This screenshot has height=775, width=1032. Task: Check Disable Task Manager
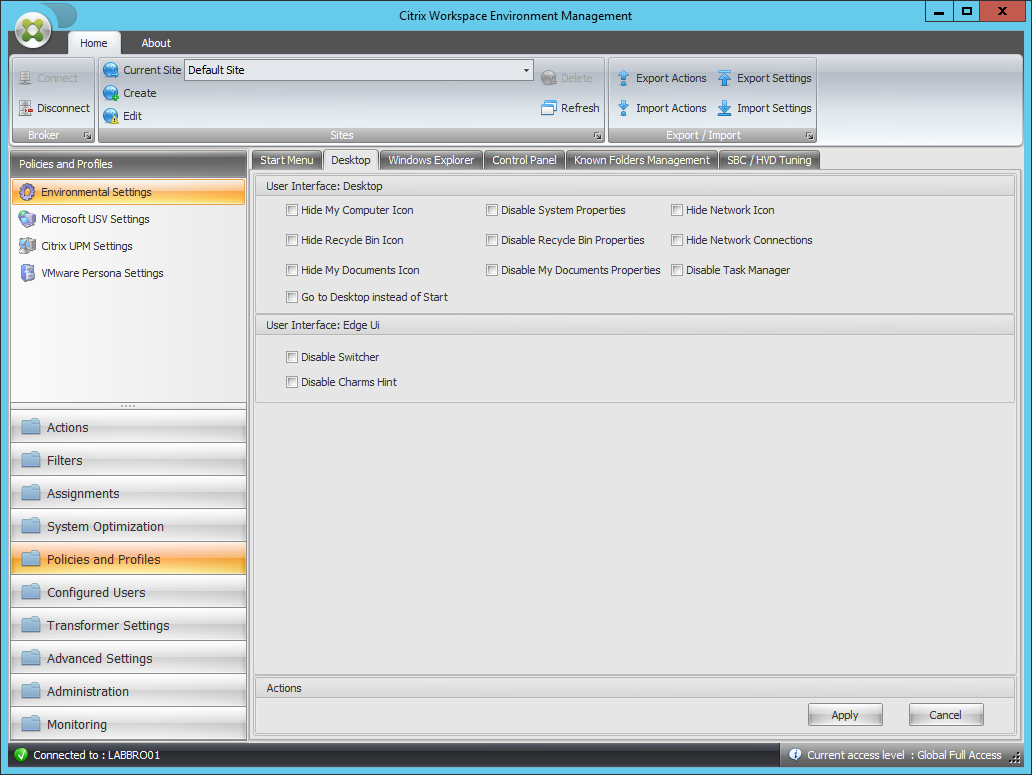coord(677,270)
